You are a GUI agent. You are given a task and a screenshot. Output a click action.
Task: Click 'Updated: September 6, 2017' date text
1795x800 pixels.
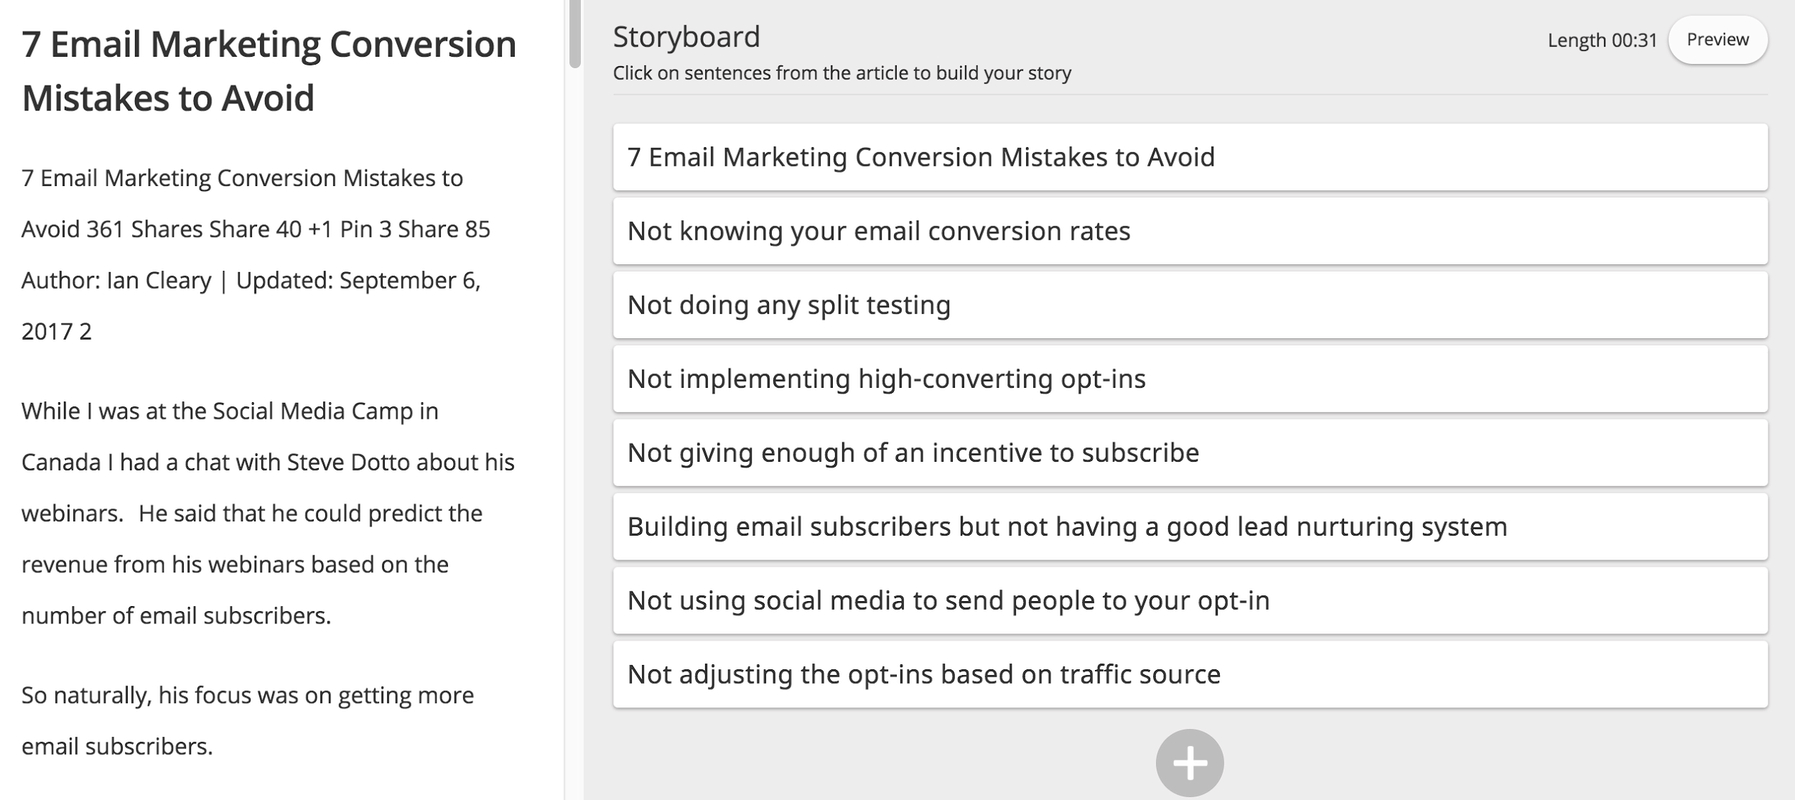(358, 281)
